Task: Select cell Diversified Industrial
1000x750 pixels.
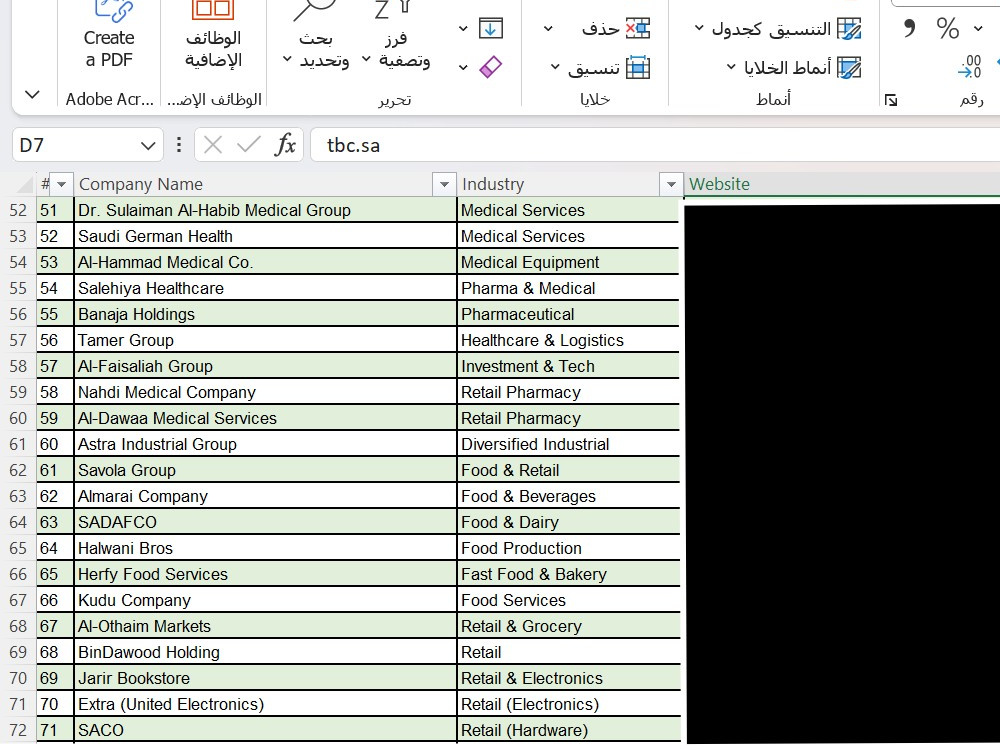Action: tap(569, 445)
